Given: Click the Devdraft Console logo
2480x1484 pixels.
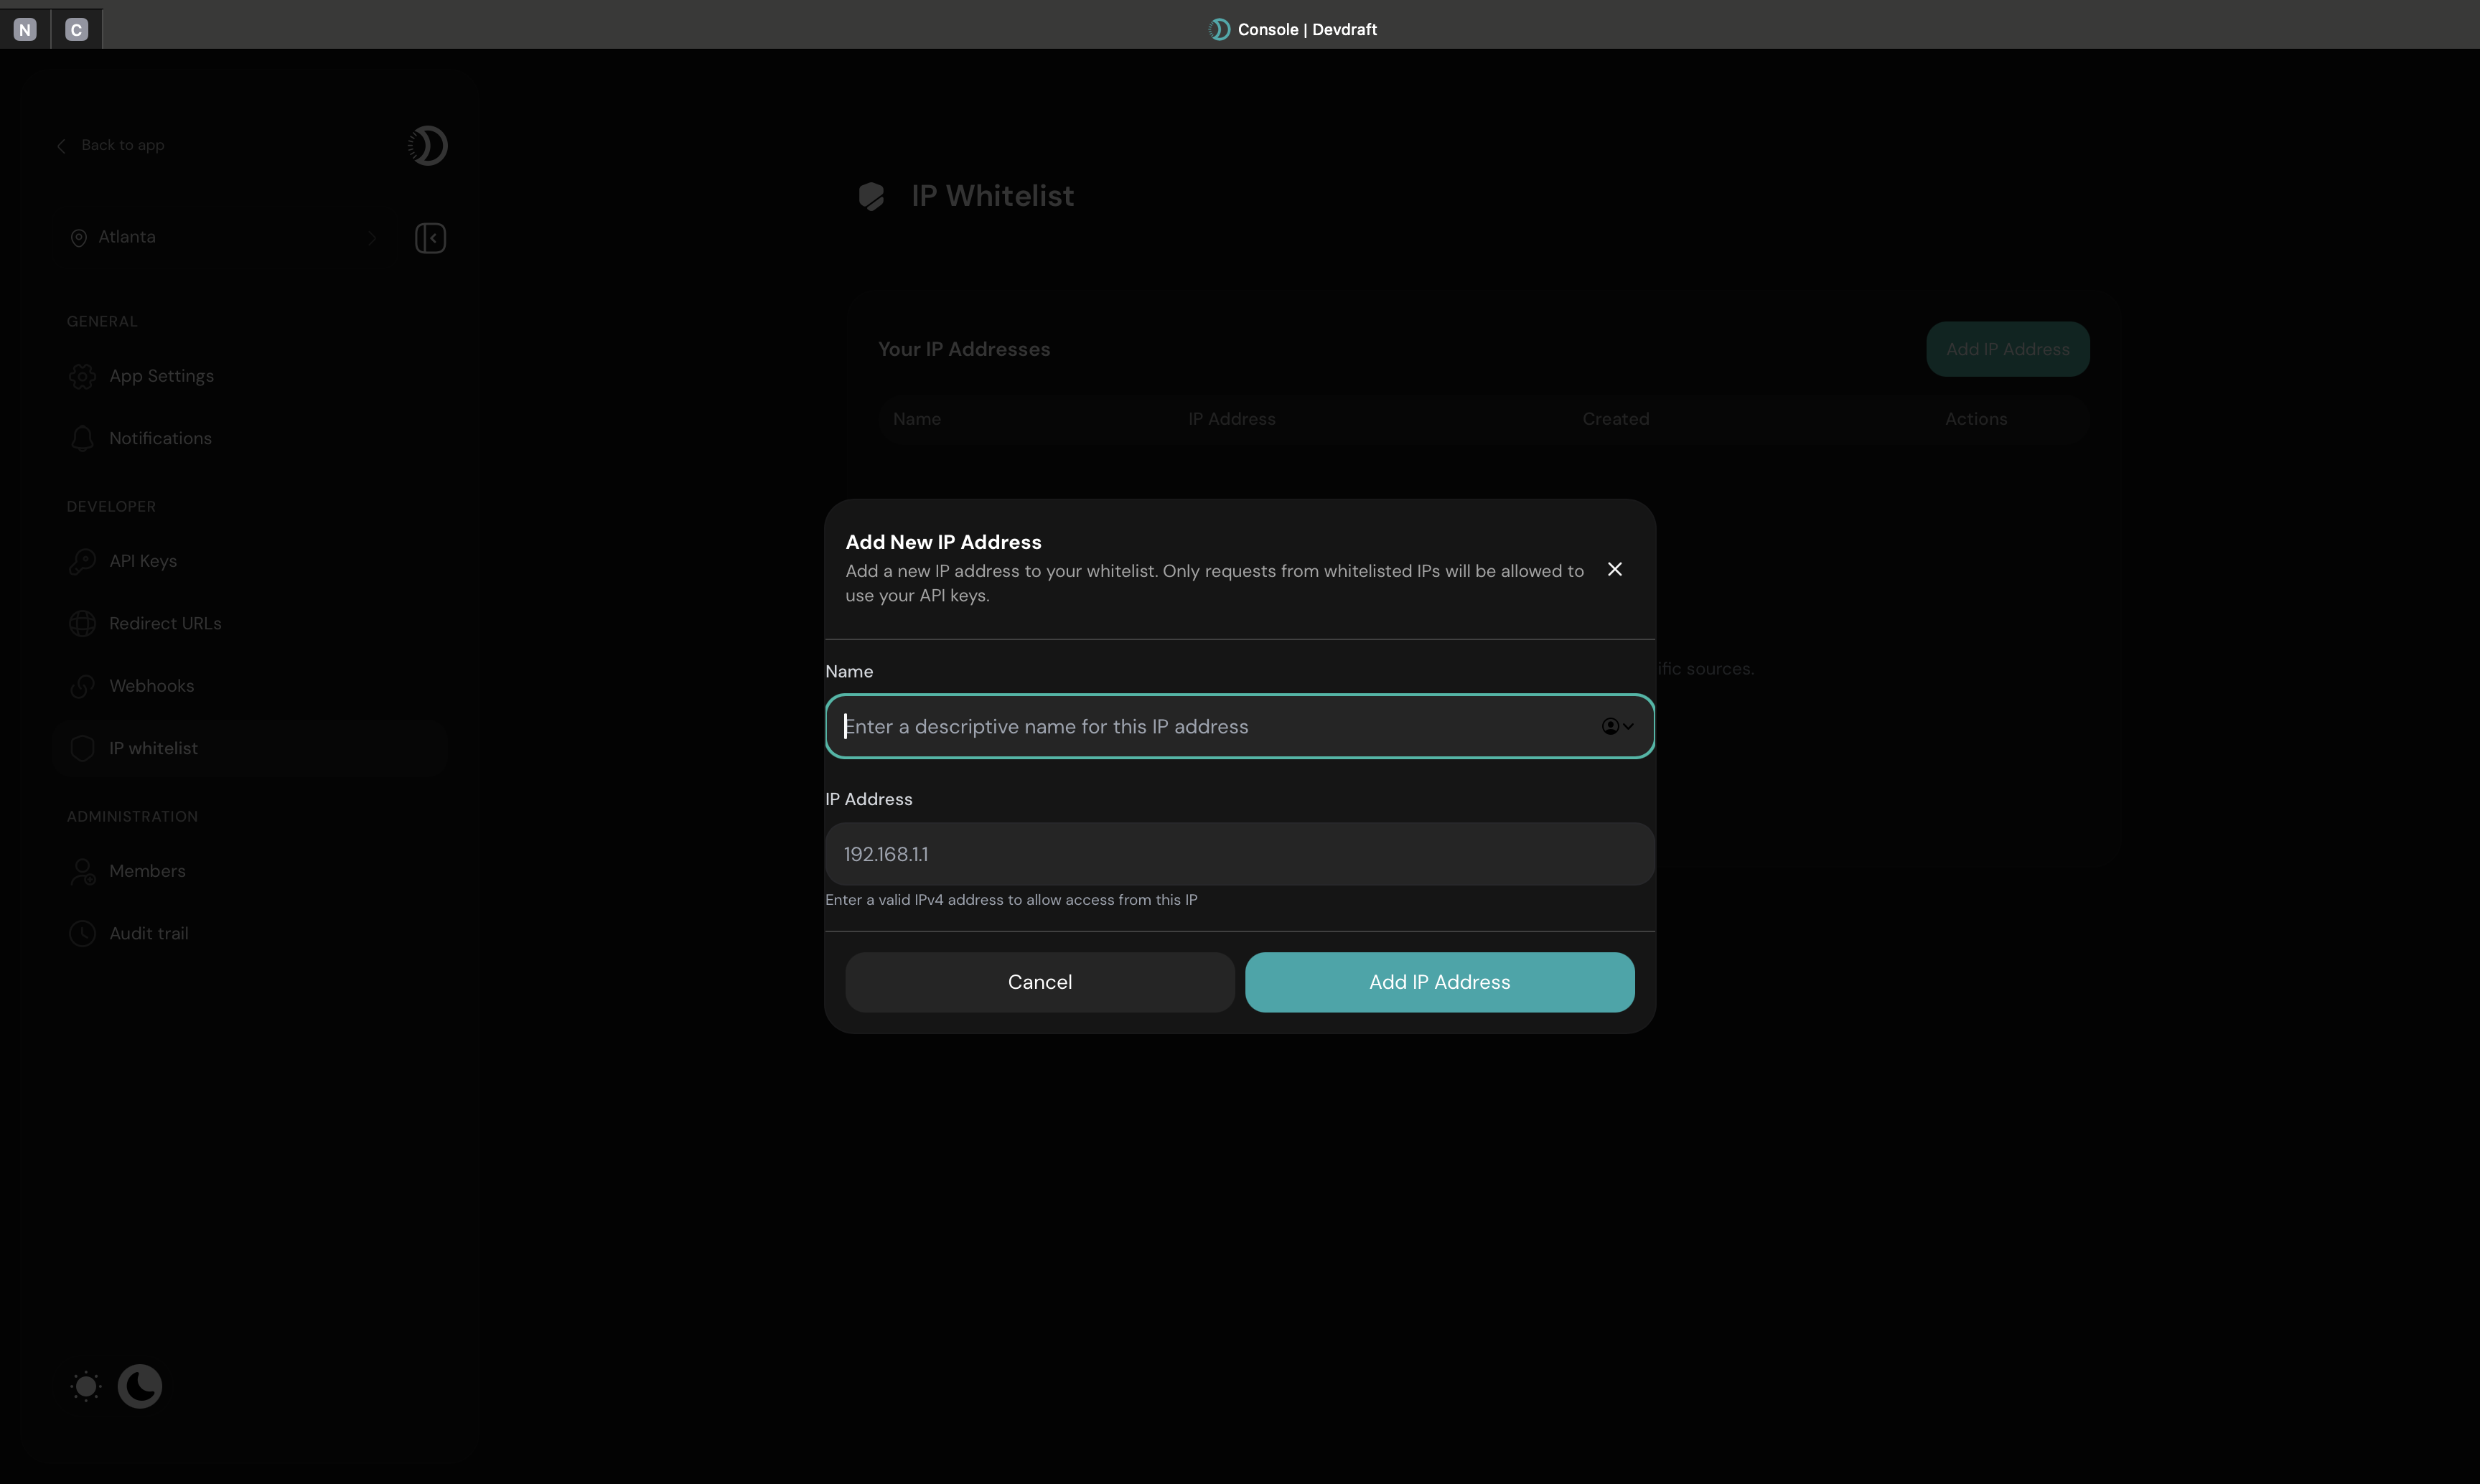Looking at the screenshot, I should coord(1219,29).
